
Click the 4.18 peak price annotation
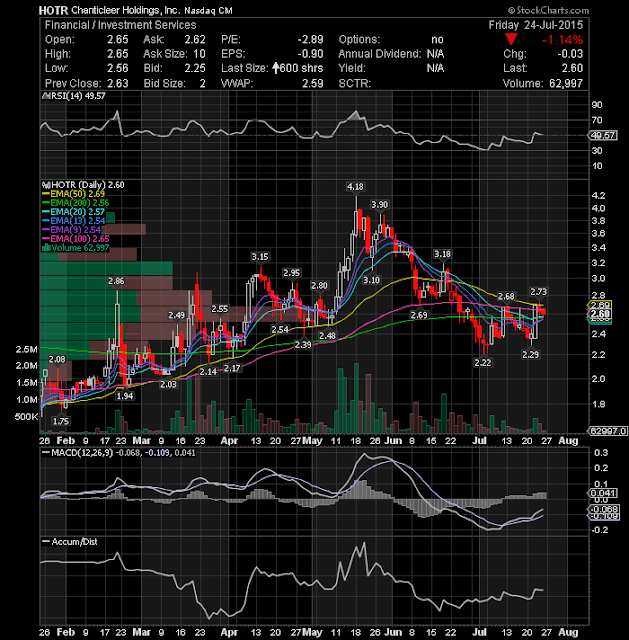tap(355, 187)
